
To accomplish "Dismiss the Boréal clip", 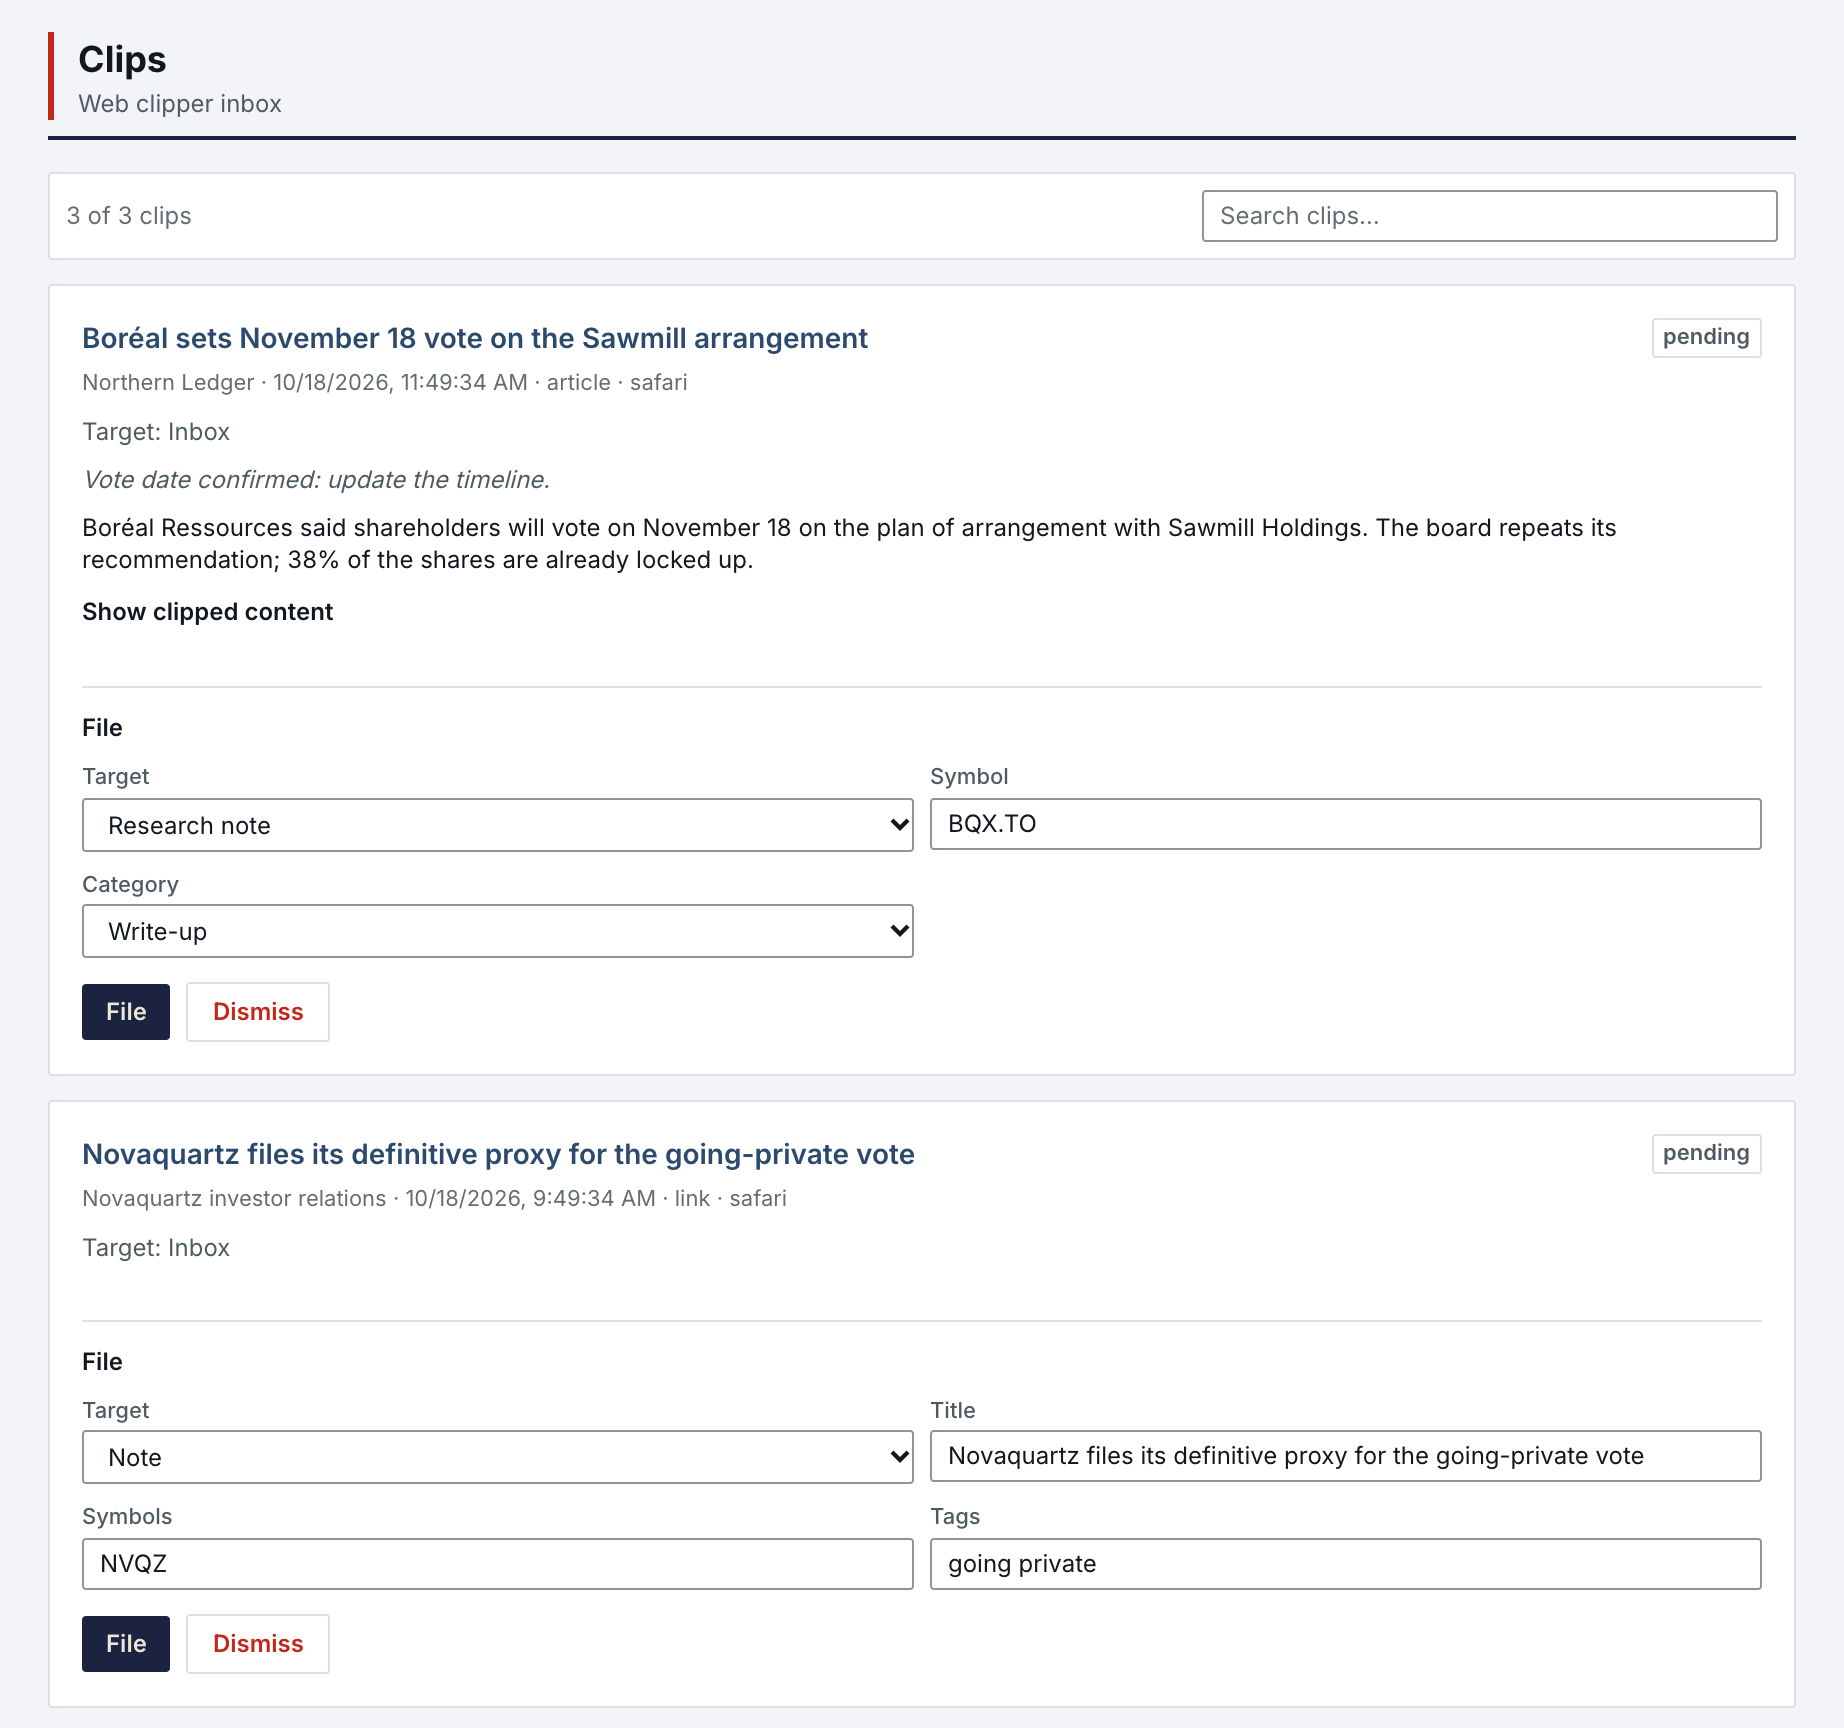I will point(258,1012).
